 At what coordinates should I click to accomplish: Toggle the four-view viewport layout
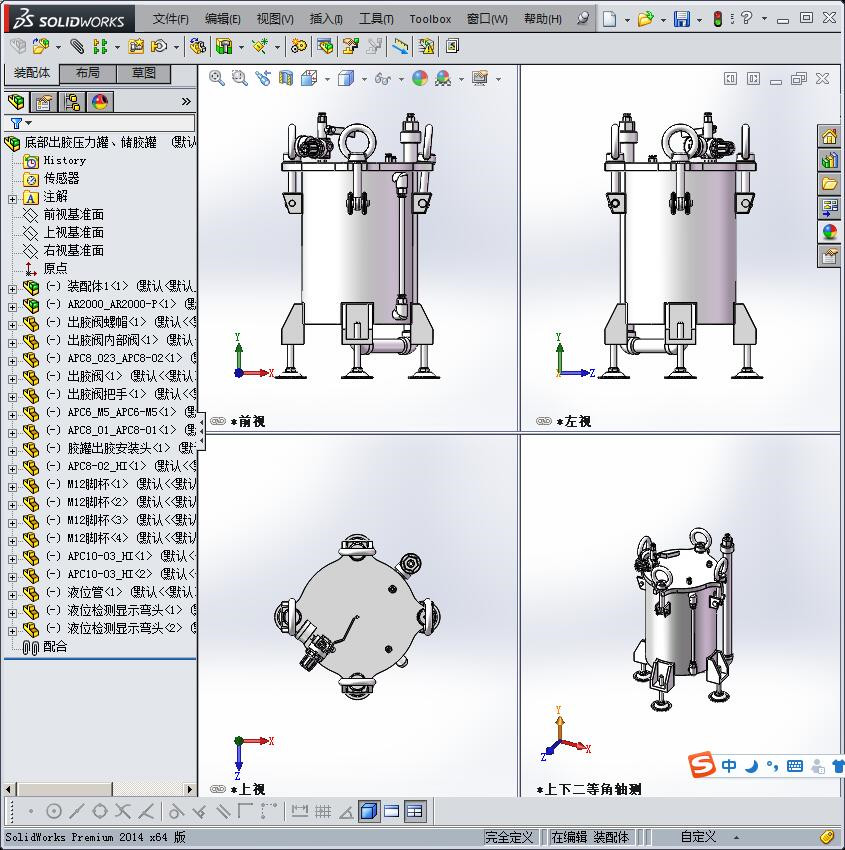415,812
